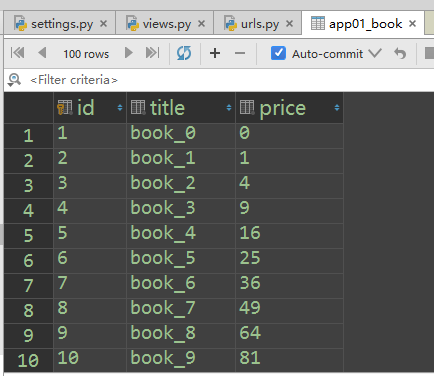Jump to last page of rows
Viewport: 434px width, 376px height.
point(153,53)
